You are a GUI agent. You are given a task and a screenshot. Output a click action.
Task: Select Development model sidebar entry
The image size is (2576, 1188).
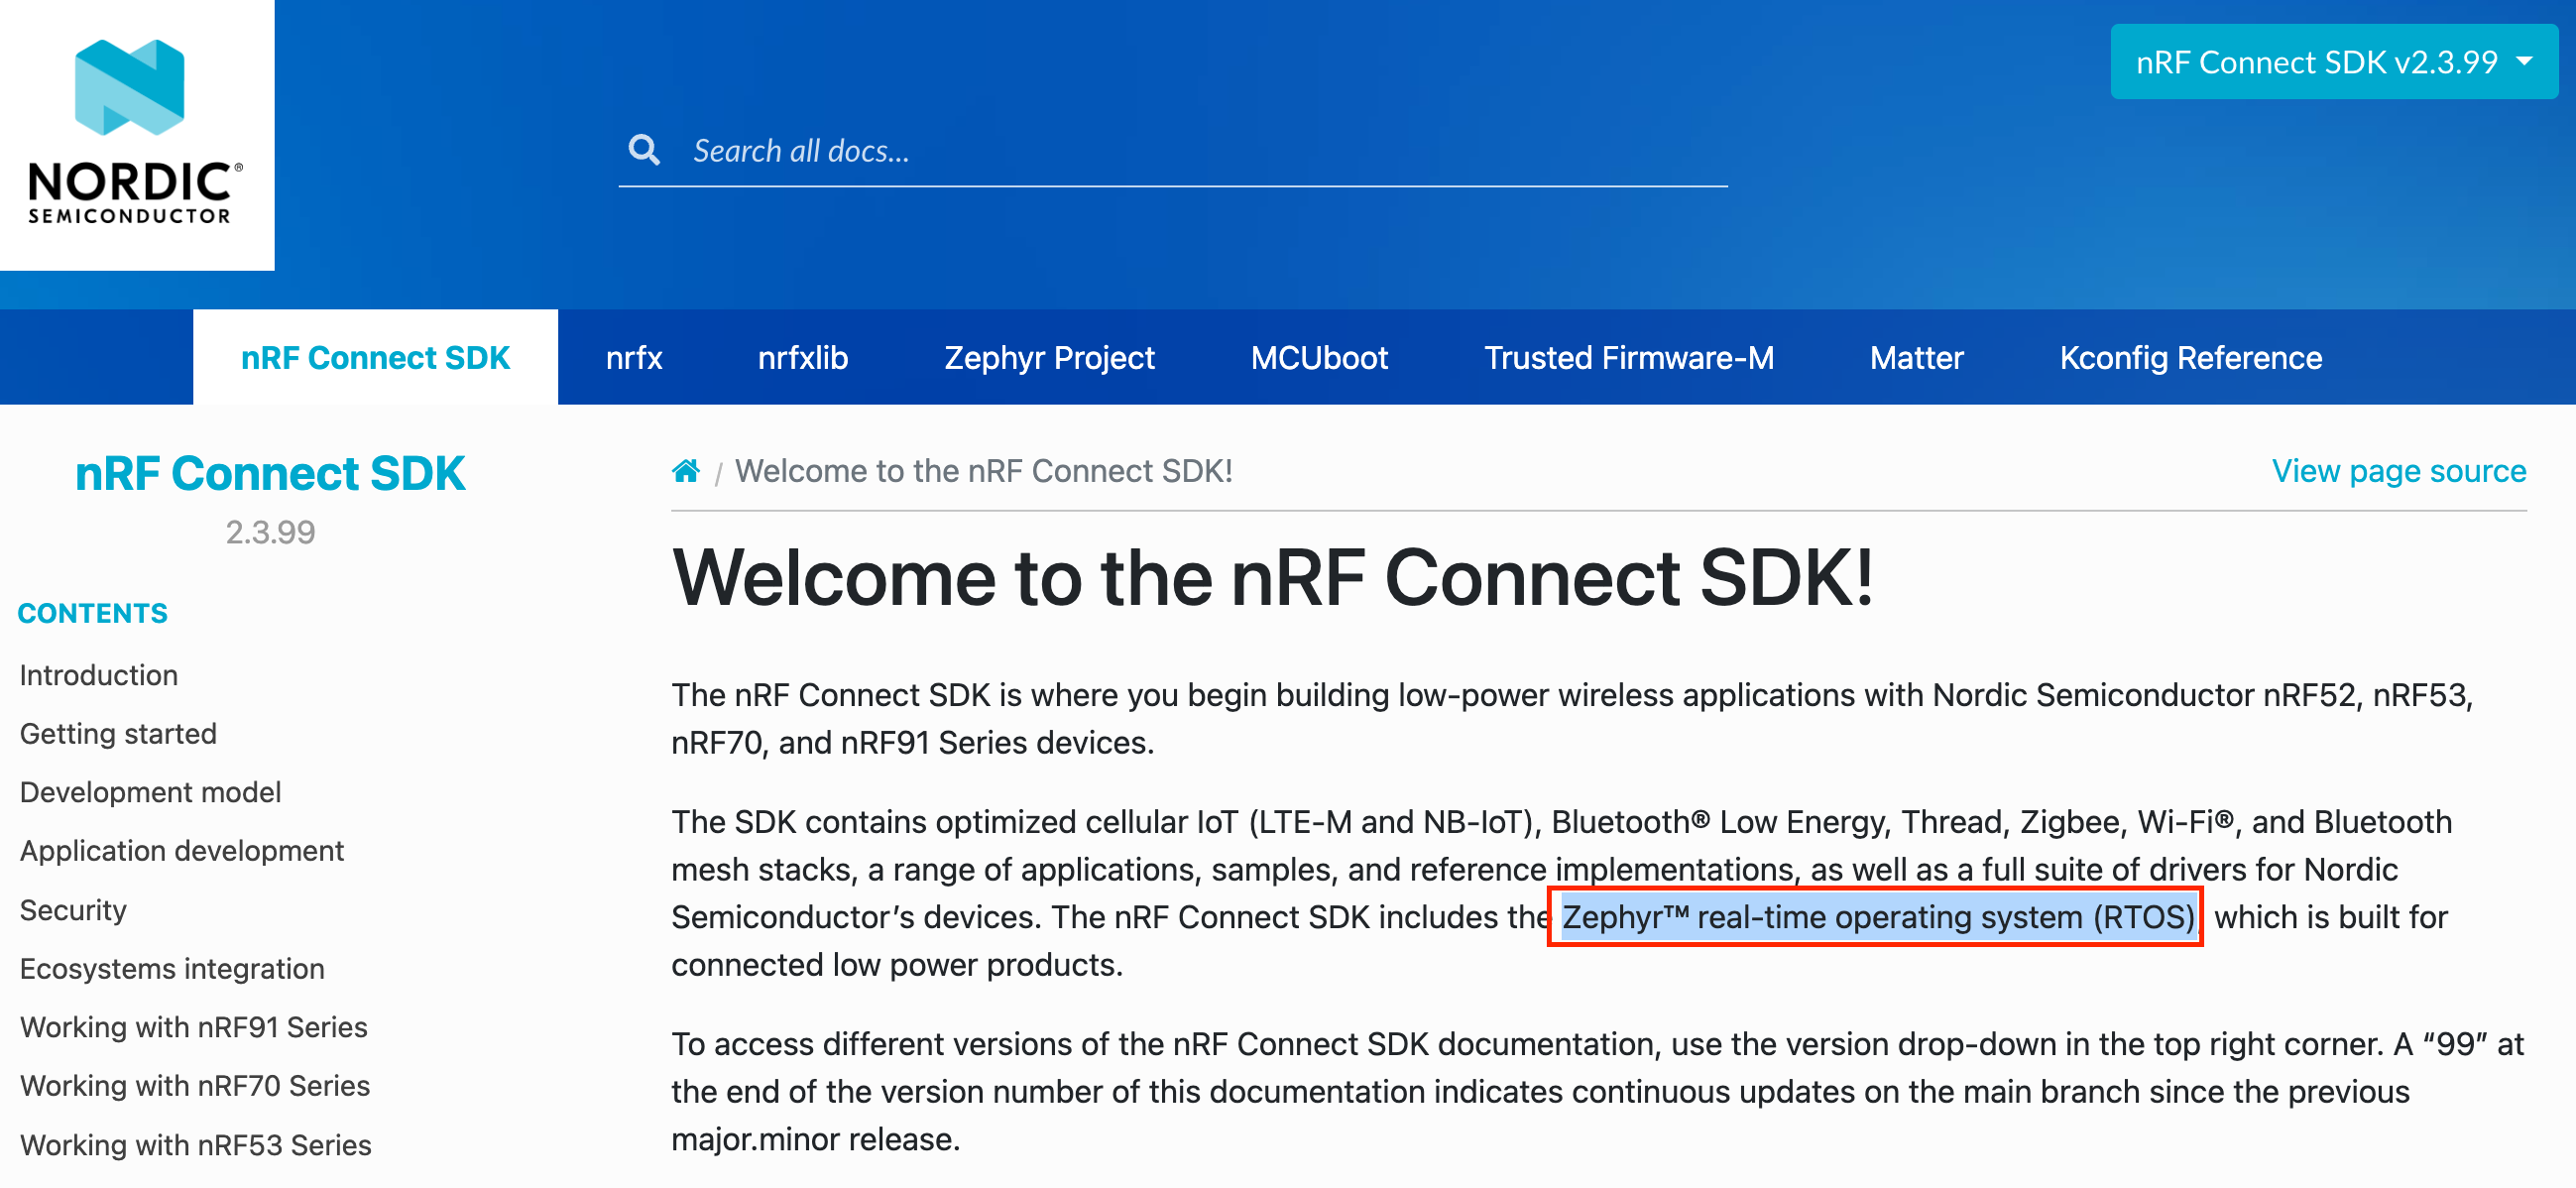pos(150,792)
